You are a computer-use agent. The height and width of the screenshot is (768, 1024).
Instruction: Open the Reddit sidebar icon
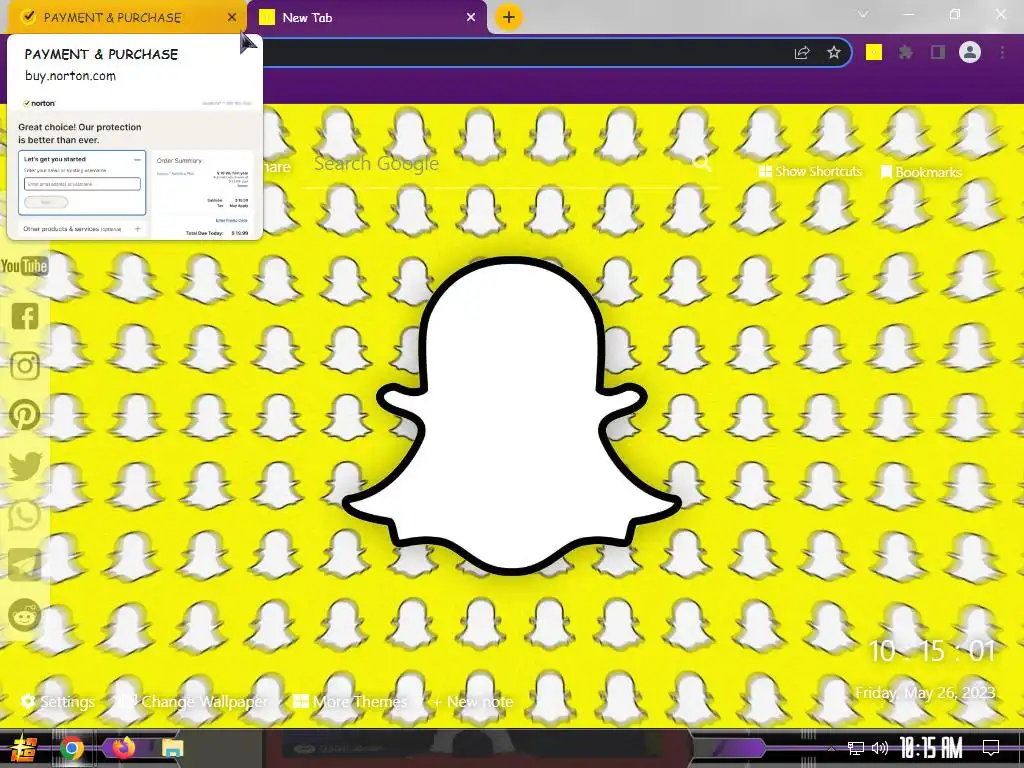pyautogui.click(x=25, y=615)
